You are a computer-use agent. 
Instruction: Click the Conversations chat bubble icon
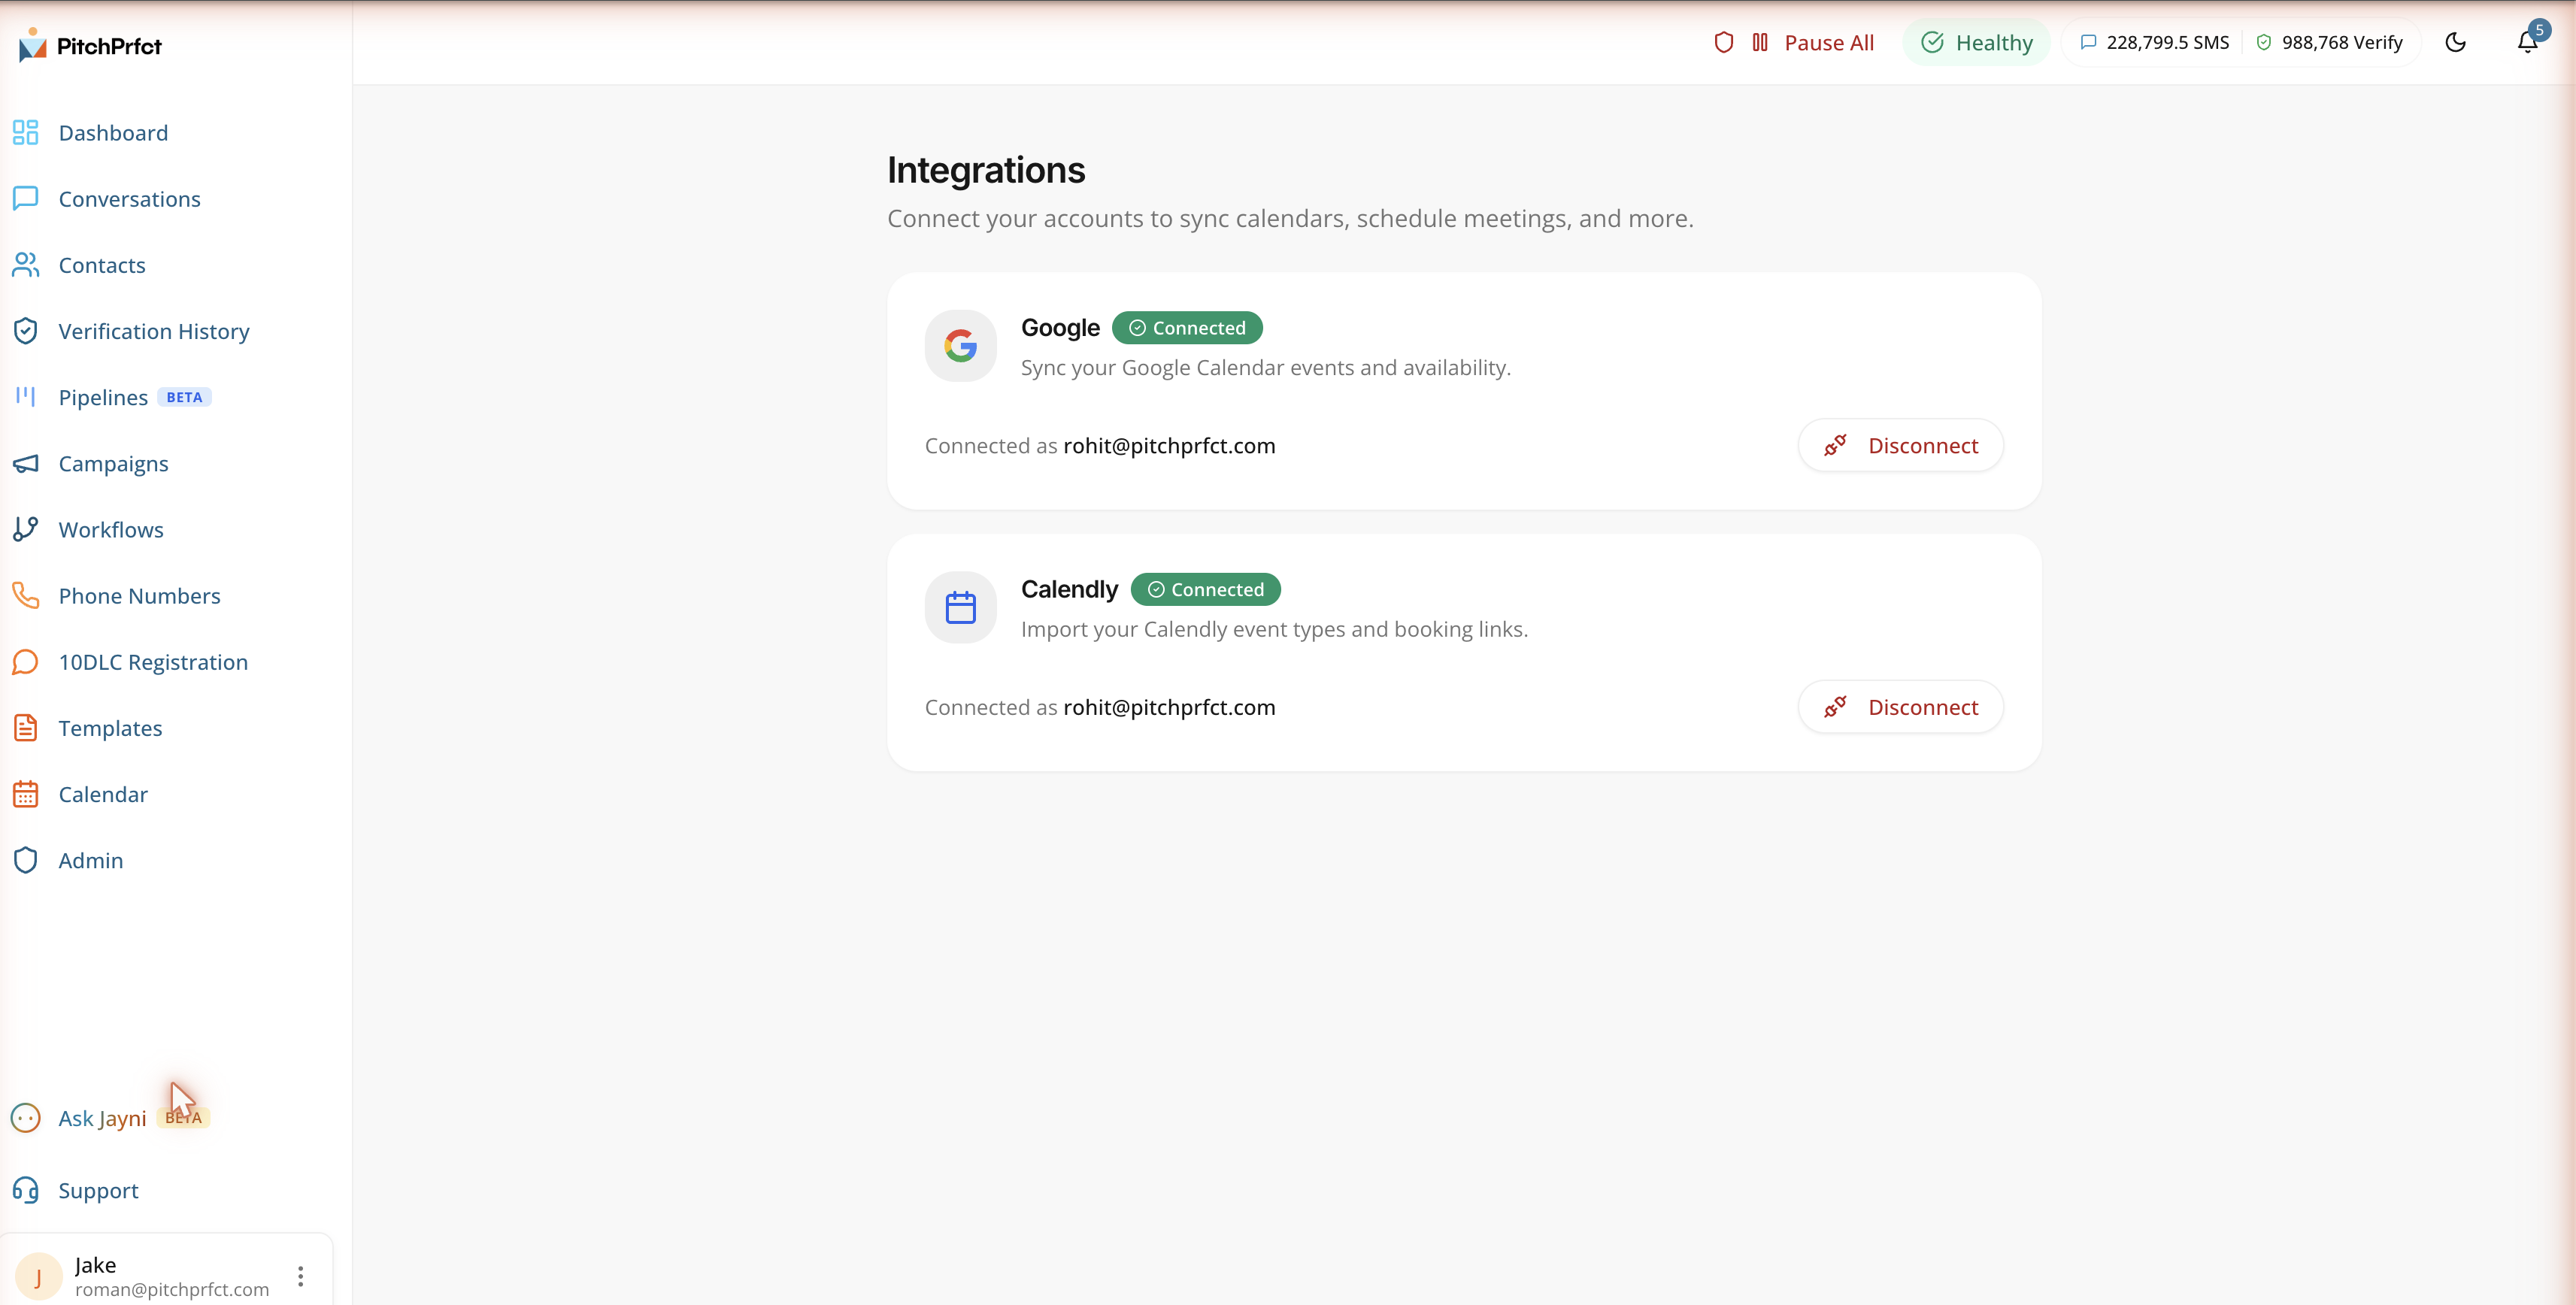[26, 199]
